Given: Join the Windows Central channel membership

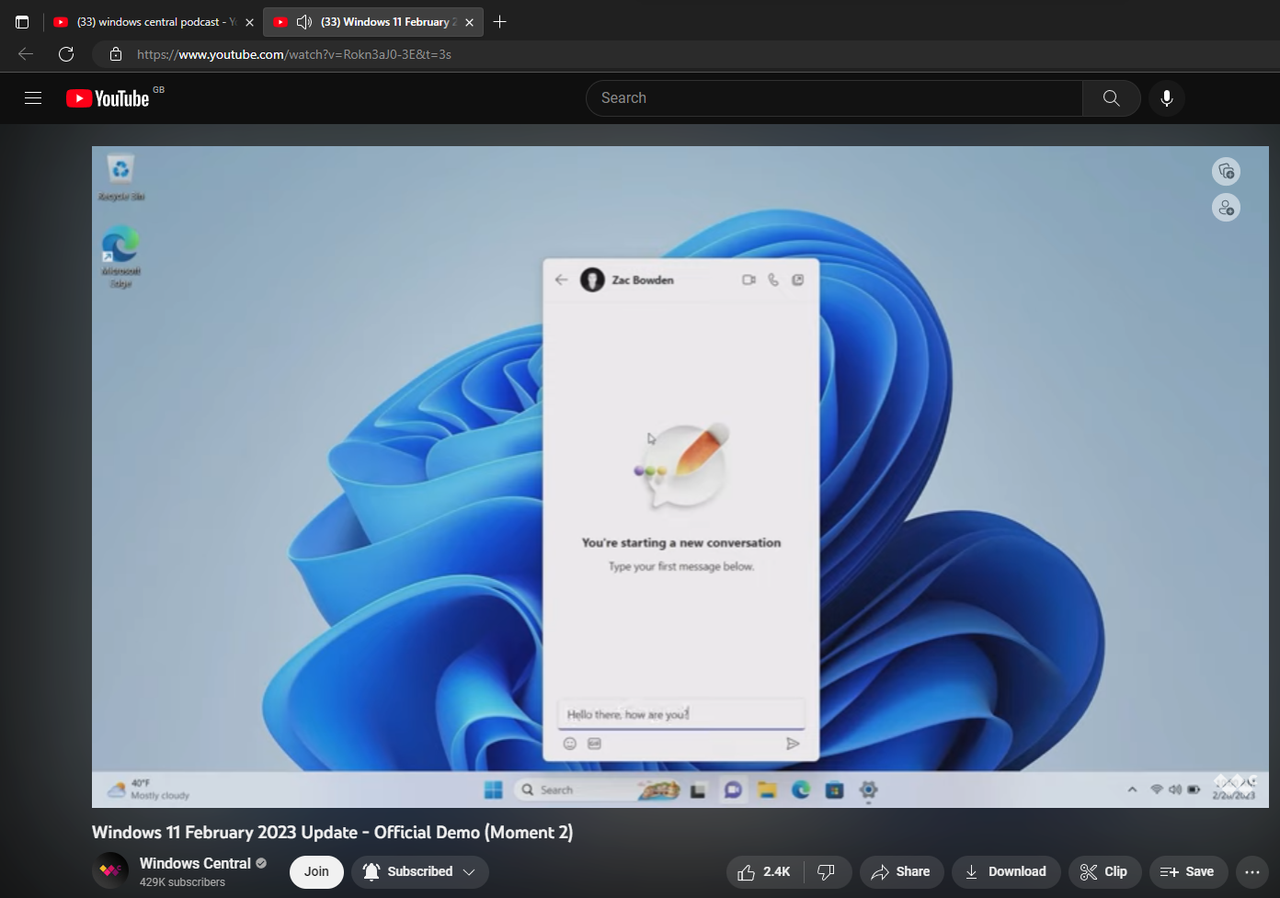Looking at the screenshot, I should click(x=316, y=872).
